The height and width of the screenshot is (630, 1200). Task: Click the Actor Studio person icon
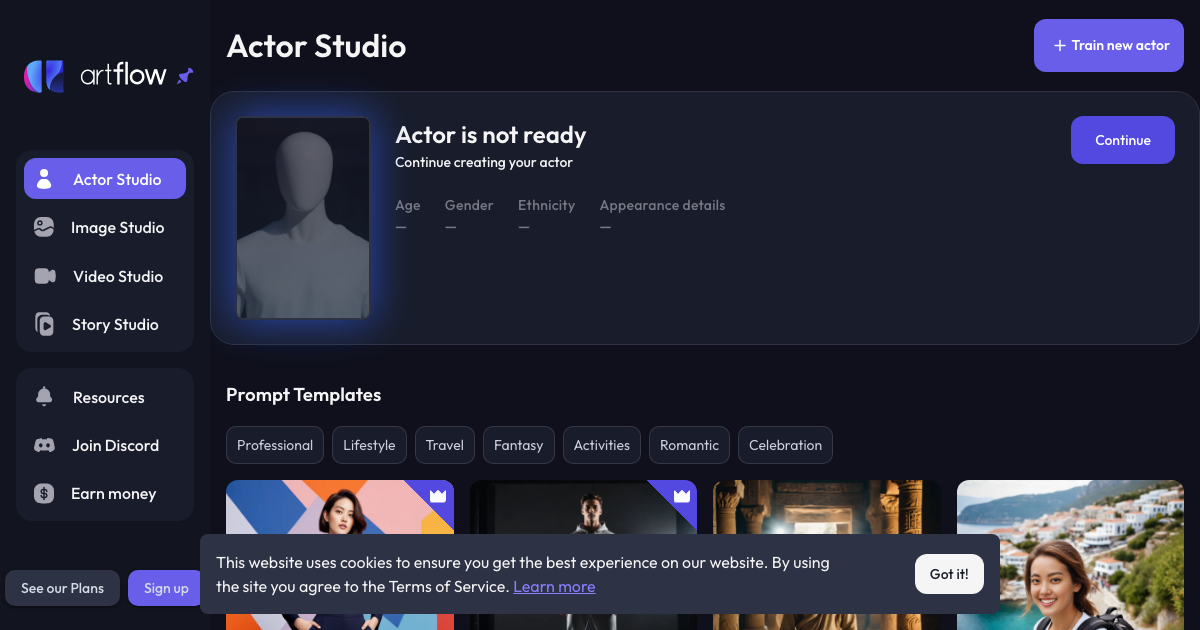click(44, 180)
